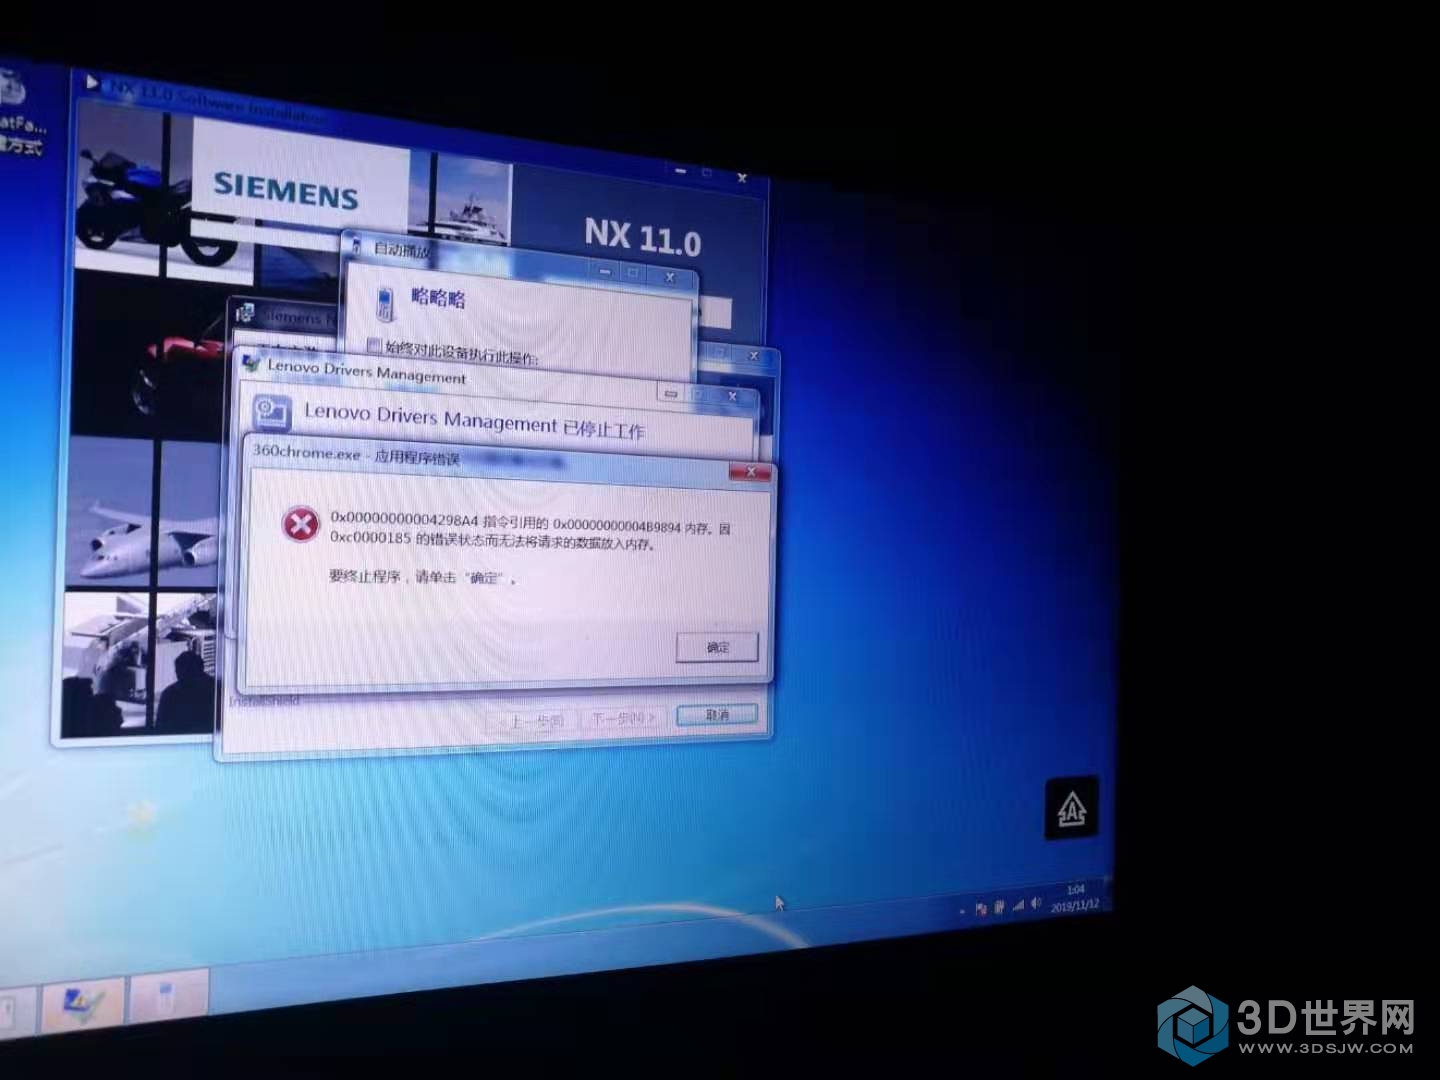Click the Caps Lock A indicator overlay
This screenshot has height=1080, width=1440.
click(1072, 808)
